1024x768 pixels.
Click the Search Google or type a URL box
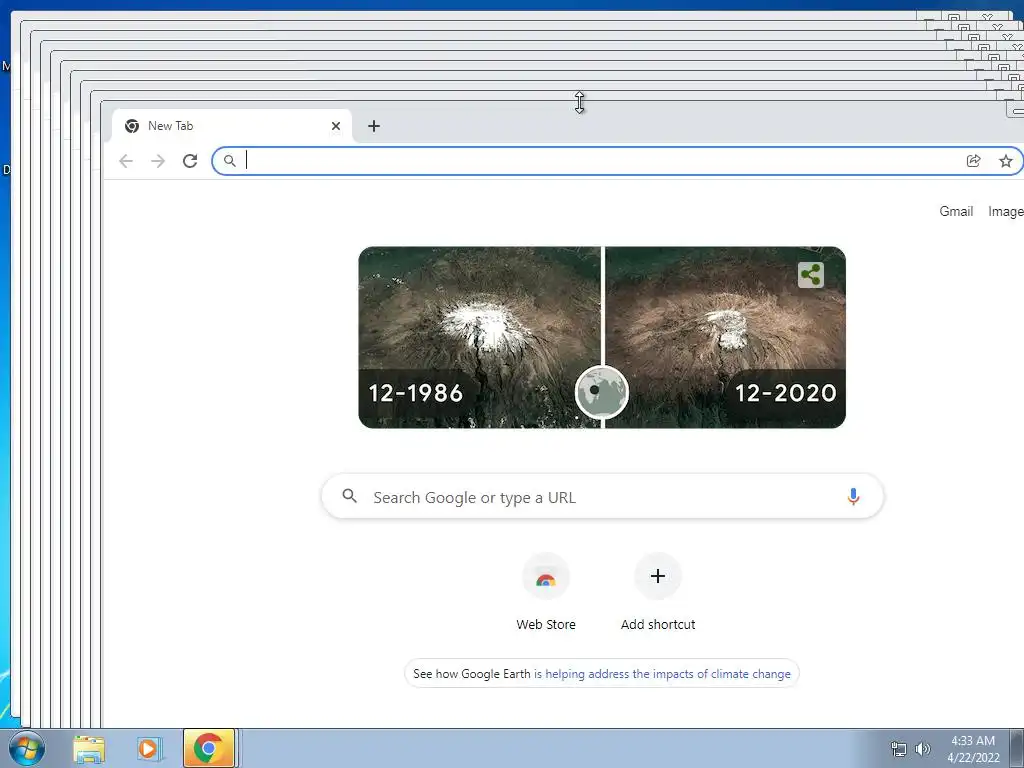coord(602,496)
